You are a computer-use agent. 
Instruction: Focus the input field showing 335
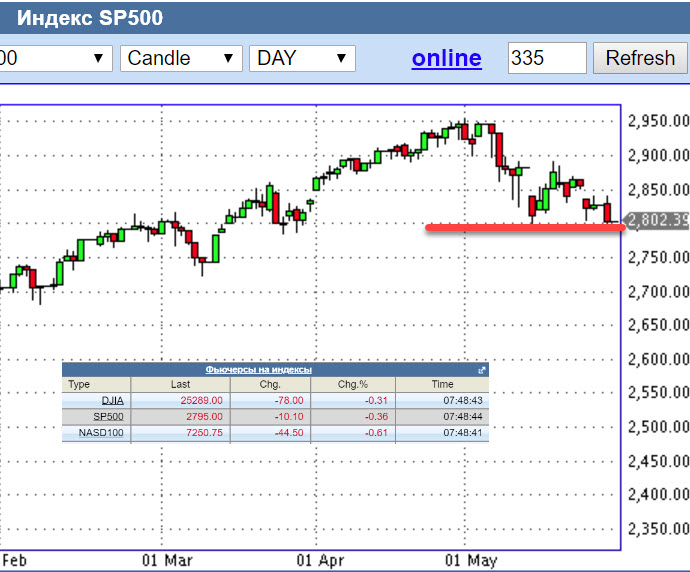point(546,58)
